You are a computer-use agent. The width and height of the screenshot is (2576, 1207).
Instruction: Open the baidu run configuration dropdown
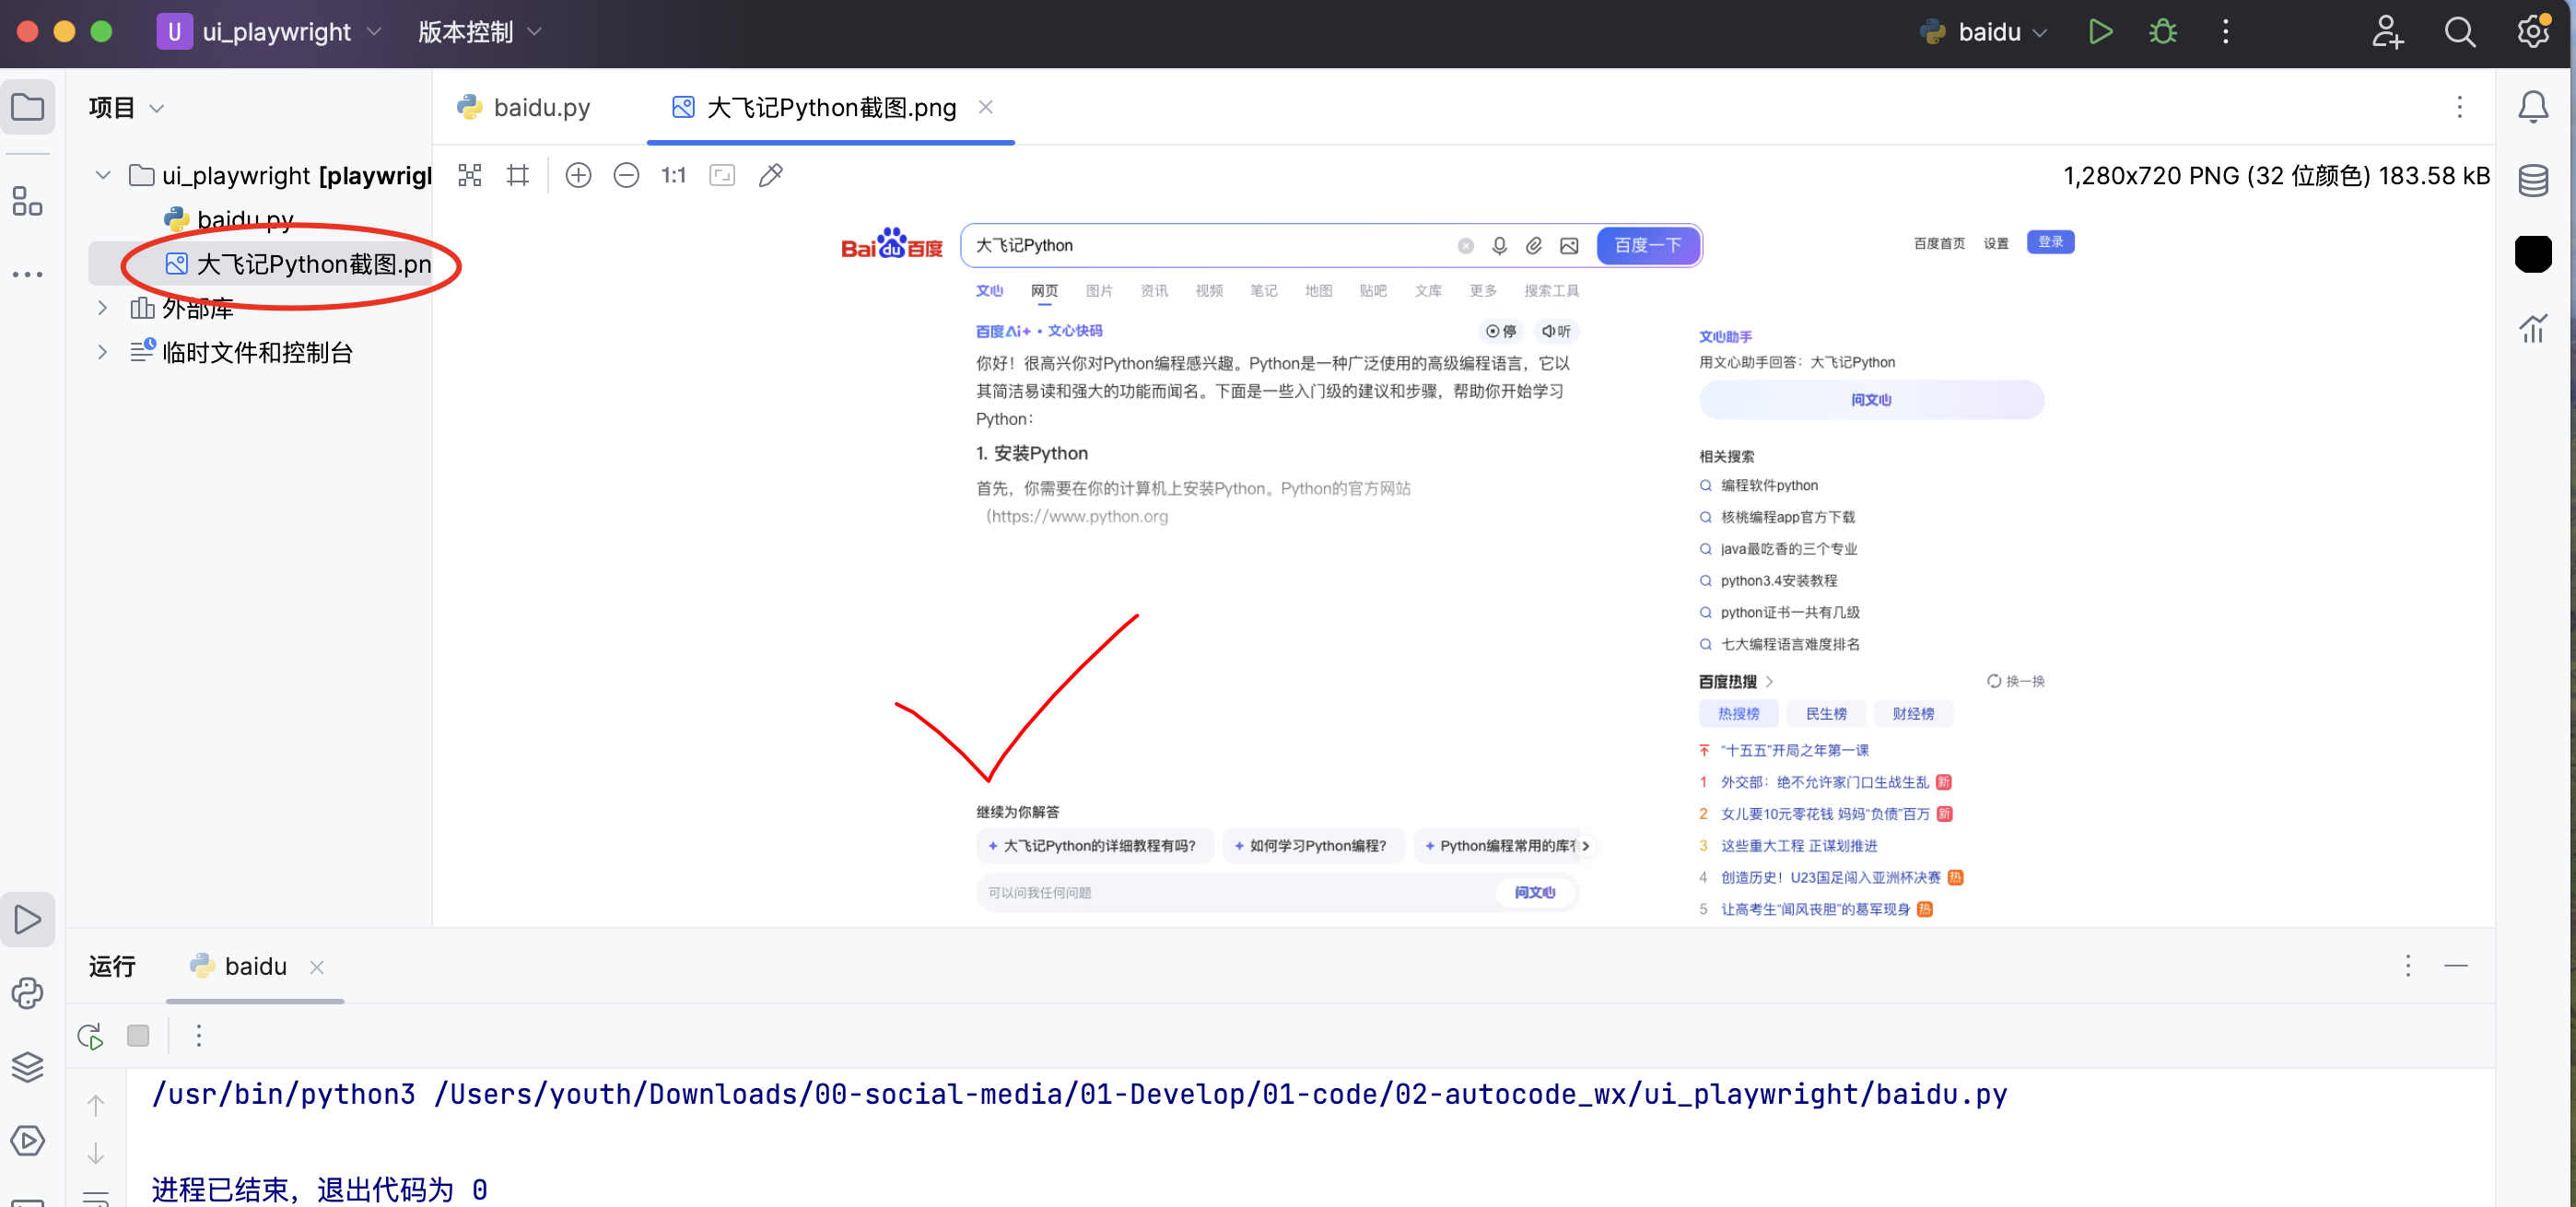tap(1989, 32)
